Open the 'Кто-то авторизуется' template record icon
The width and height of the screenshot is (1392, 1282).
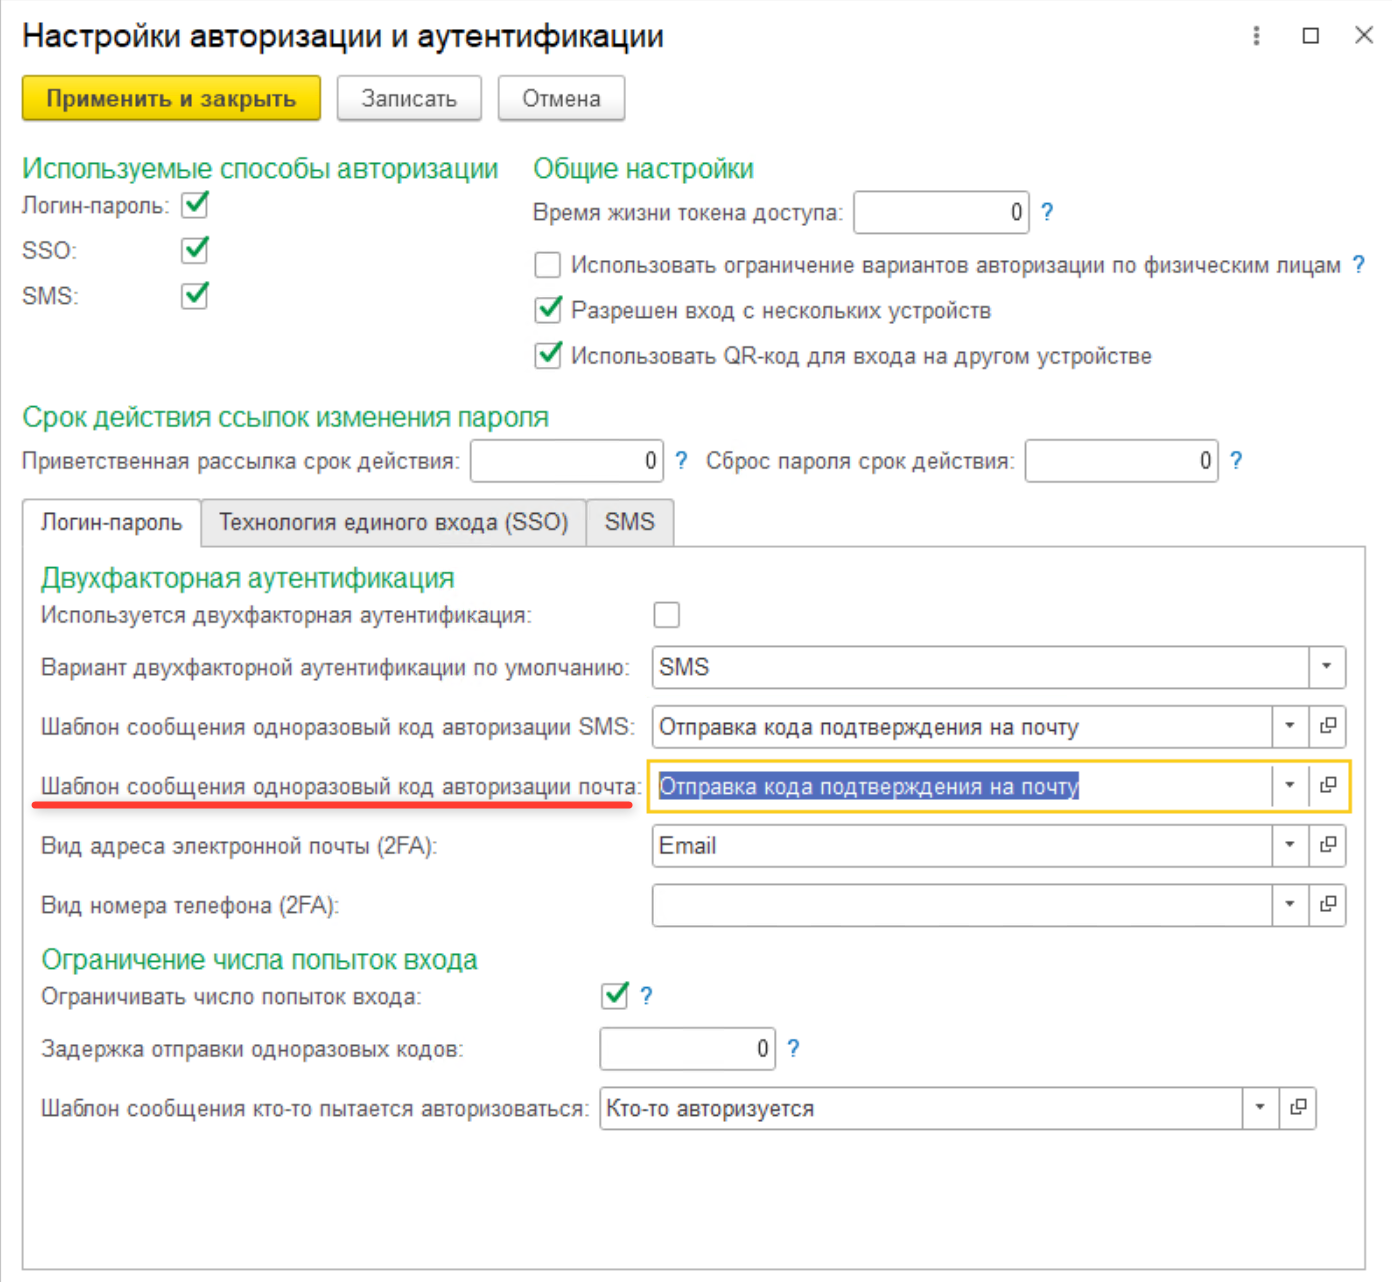1298,1108
